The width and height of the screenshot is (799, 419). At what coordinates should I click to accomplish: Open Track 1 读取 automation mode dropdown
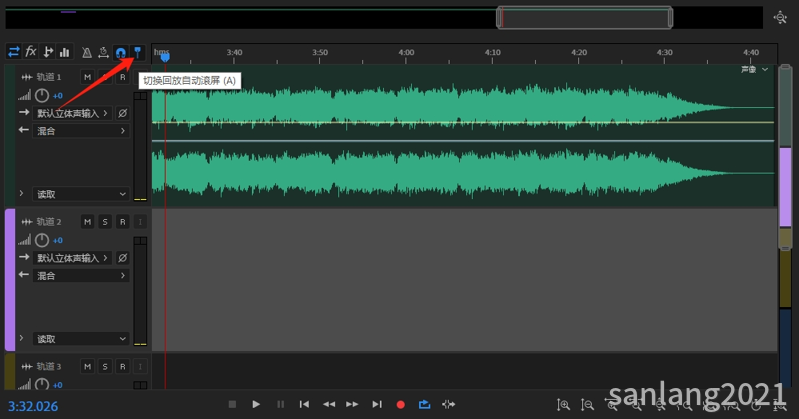(x=82, y=194)
